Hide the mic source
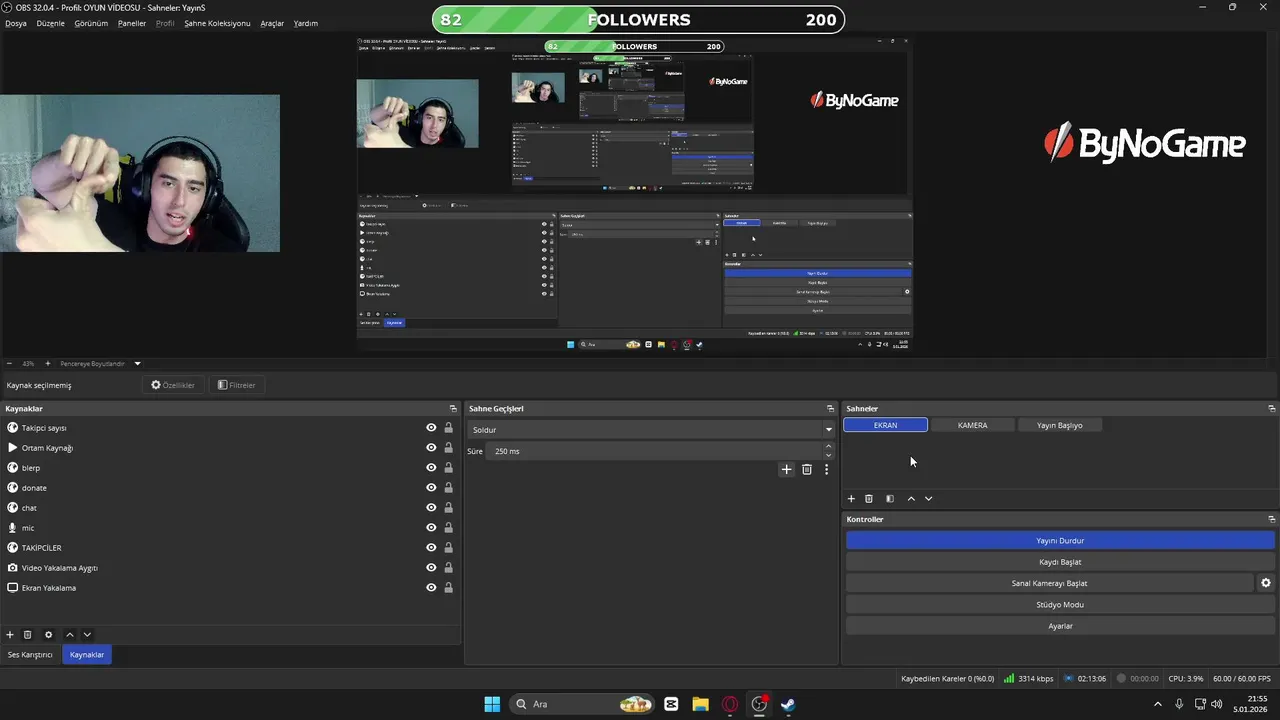1280x720 pixels. (431, 528)
